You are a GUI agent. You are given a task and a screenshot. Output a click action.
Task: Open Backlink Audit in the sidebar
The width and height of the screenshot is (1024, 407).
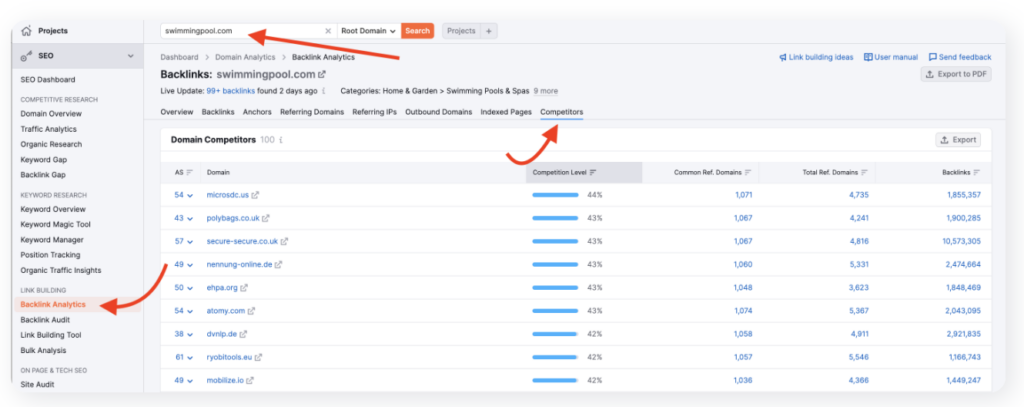[x=45, y=320]
